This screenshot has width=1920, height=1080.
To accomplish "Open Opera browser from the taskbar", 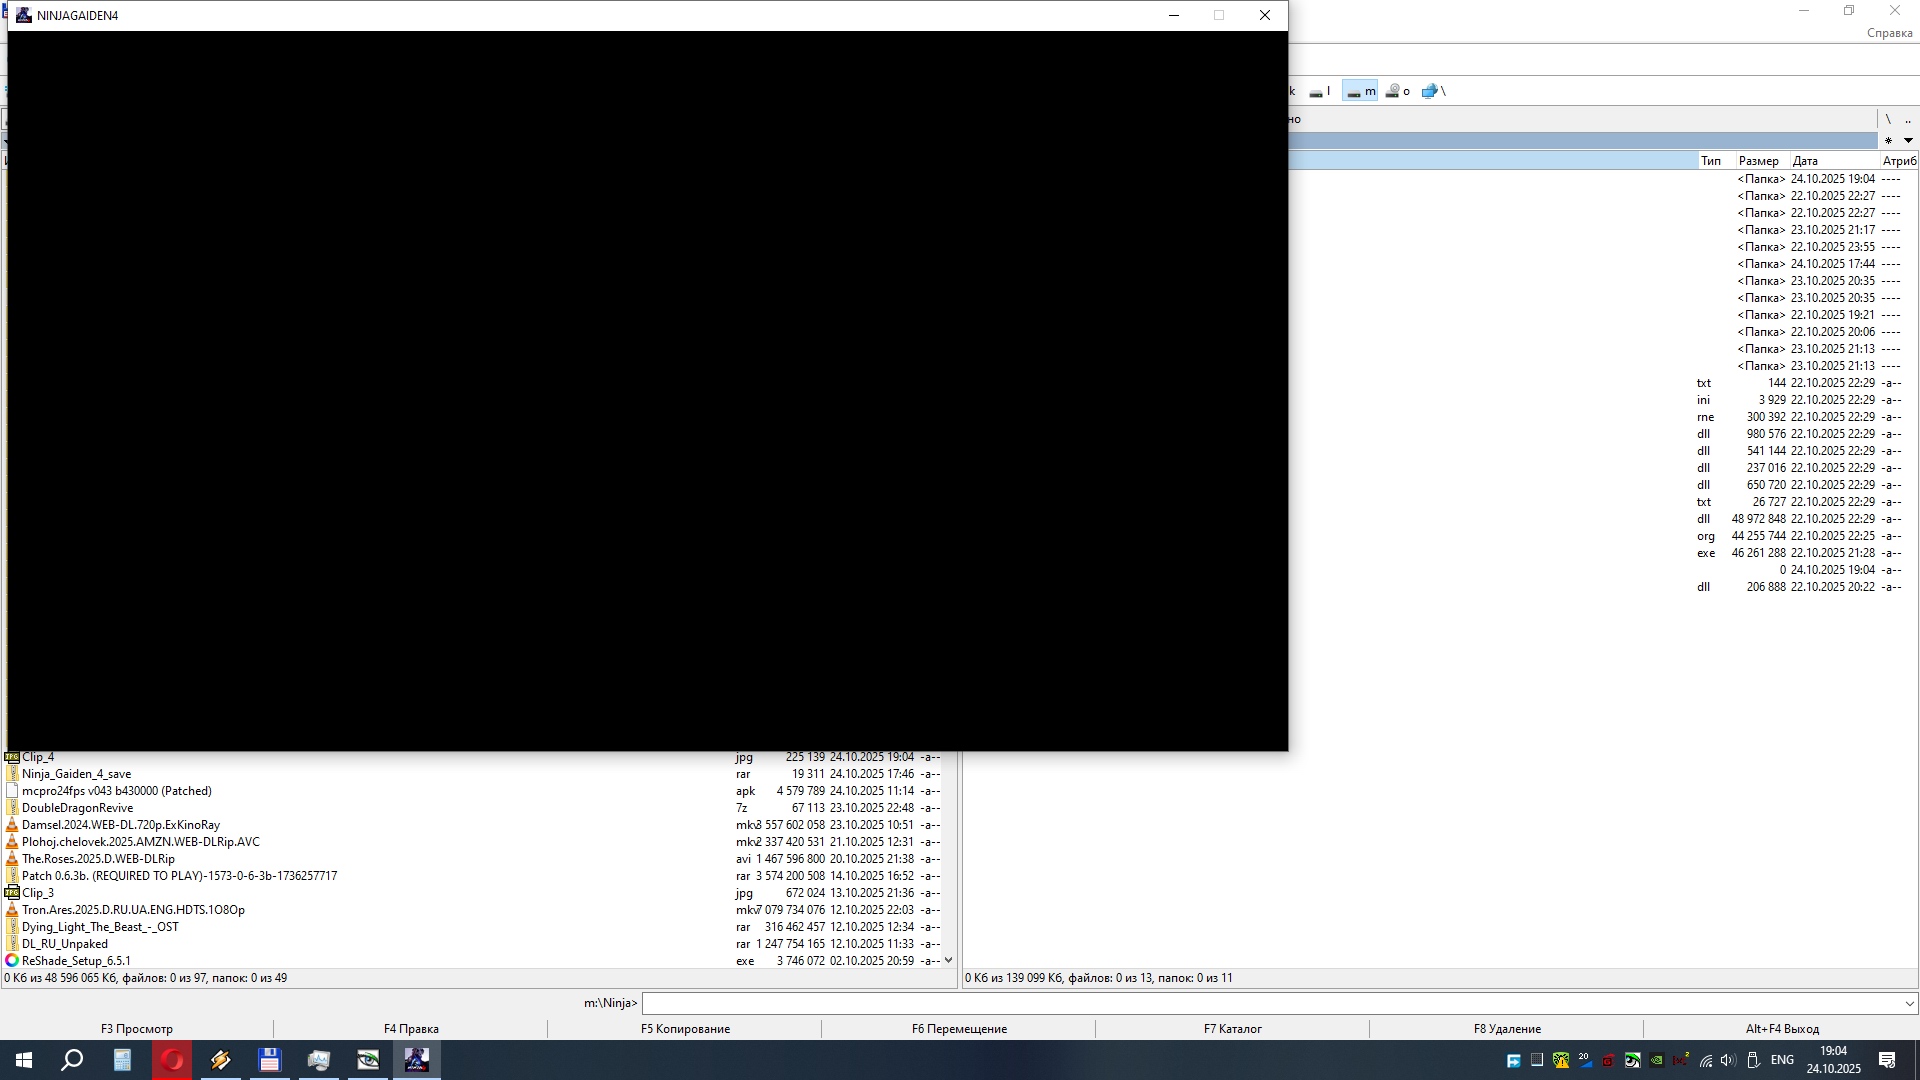I will (172, 1060).
